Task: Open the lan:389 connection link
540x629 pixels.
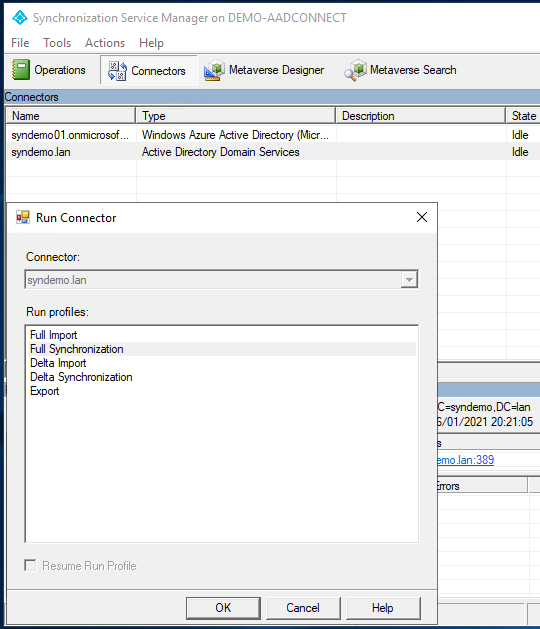Action: (x=465, y=460)
